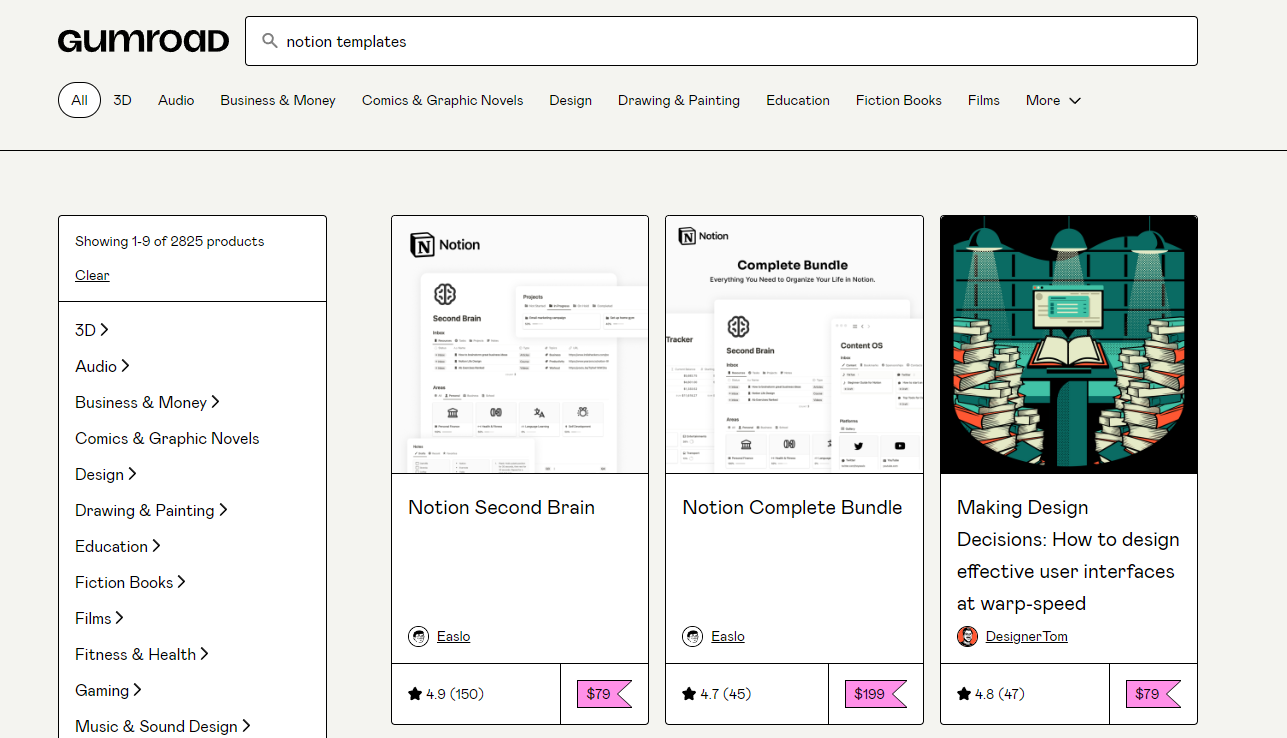Image resolution: width=1287 pixels, height=738 pixels.
Task: Open the Audio category in top bar
Action: point(176,100)
